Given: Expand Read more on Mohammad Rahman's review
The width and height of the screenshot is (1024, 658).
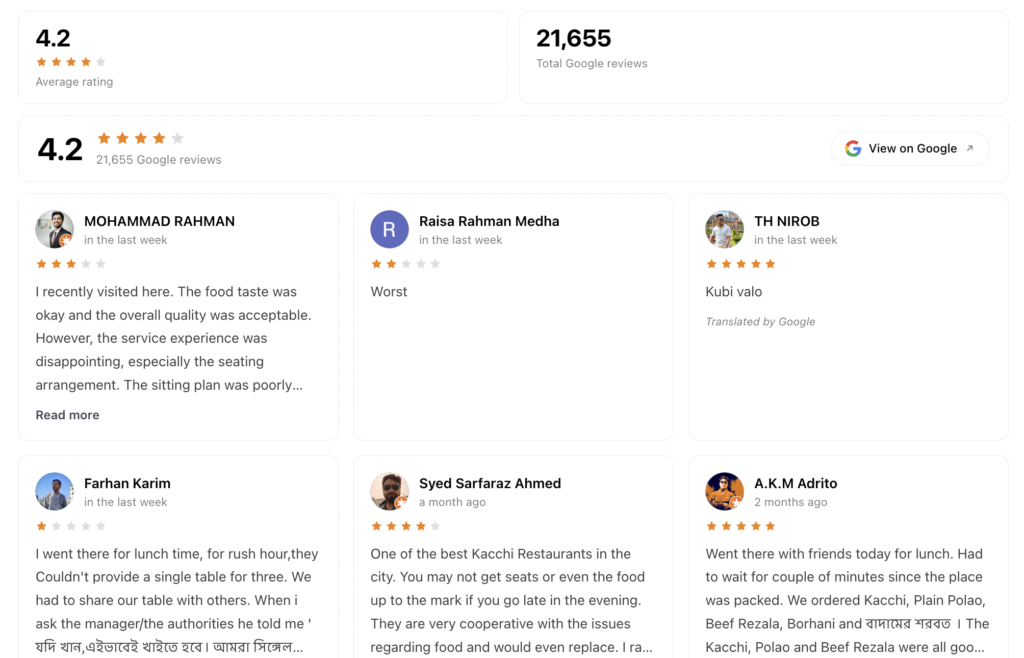Looking at the screenshot, I should pos(67,415).
